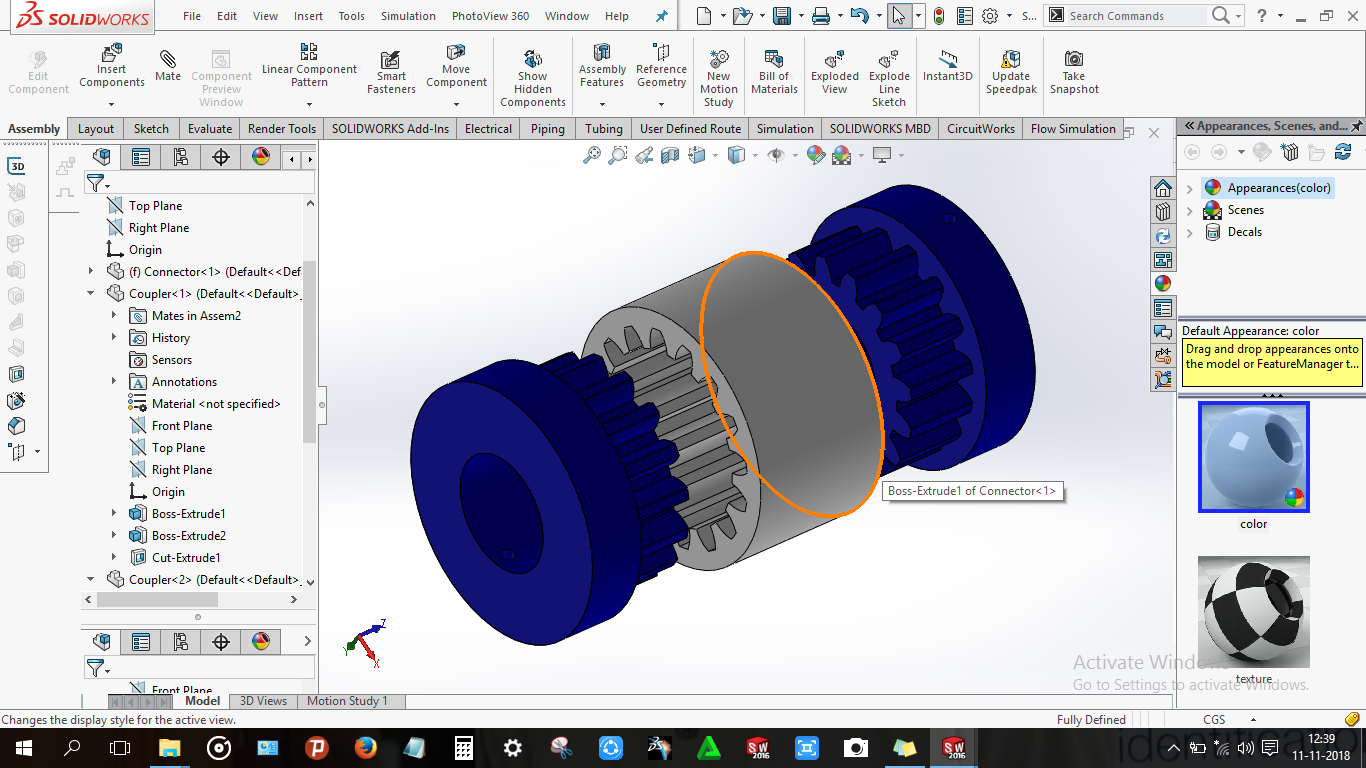
Task: Expand the Scenes folder
Action: pos(1190,210)
